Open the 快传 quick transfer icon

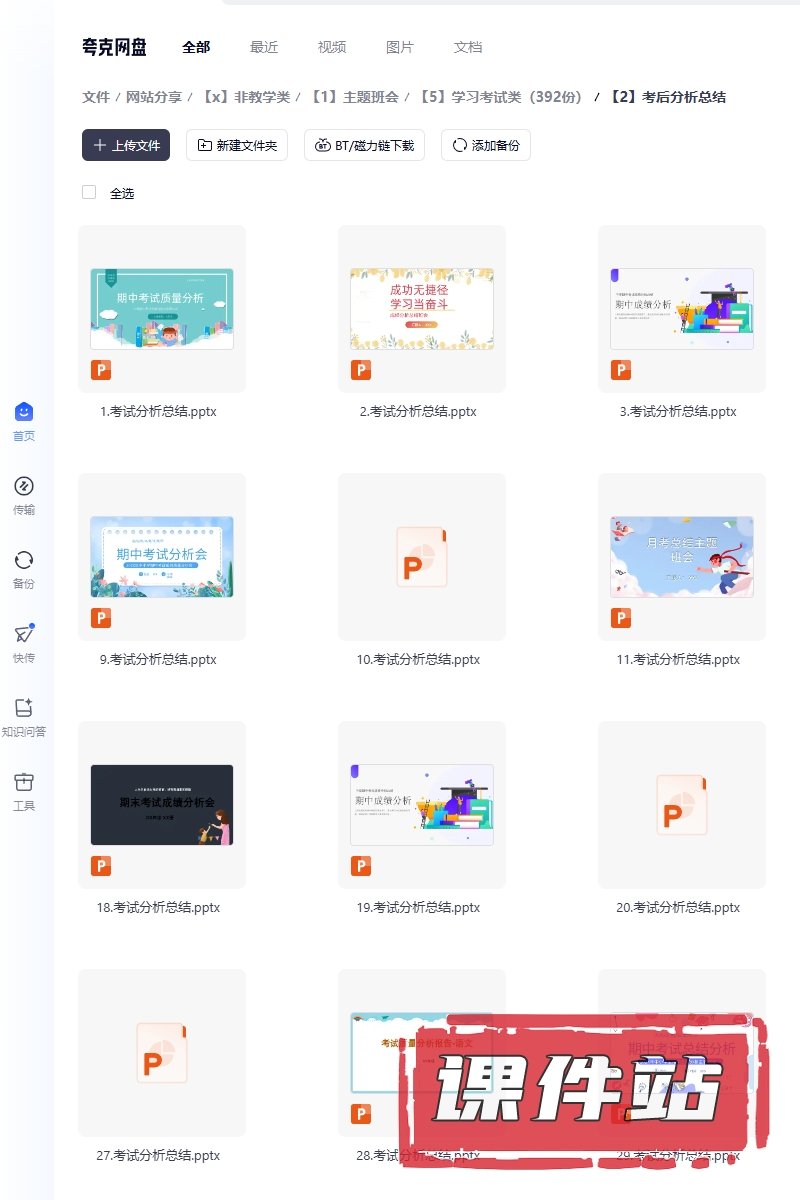coord(24,634)
